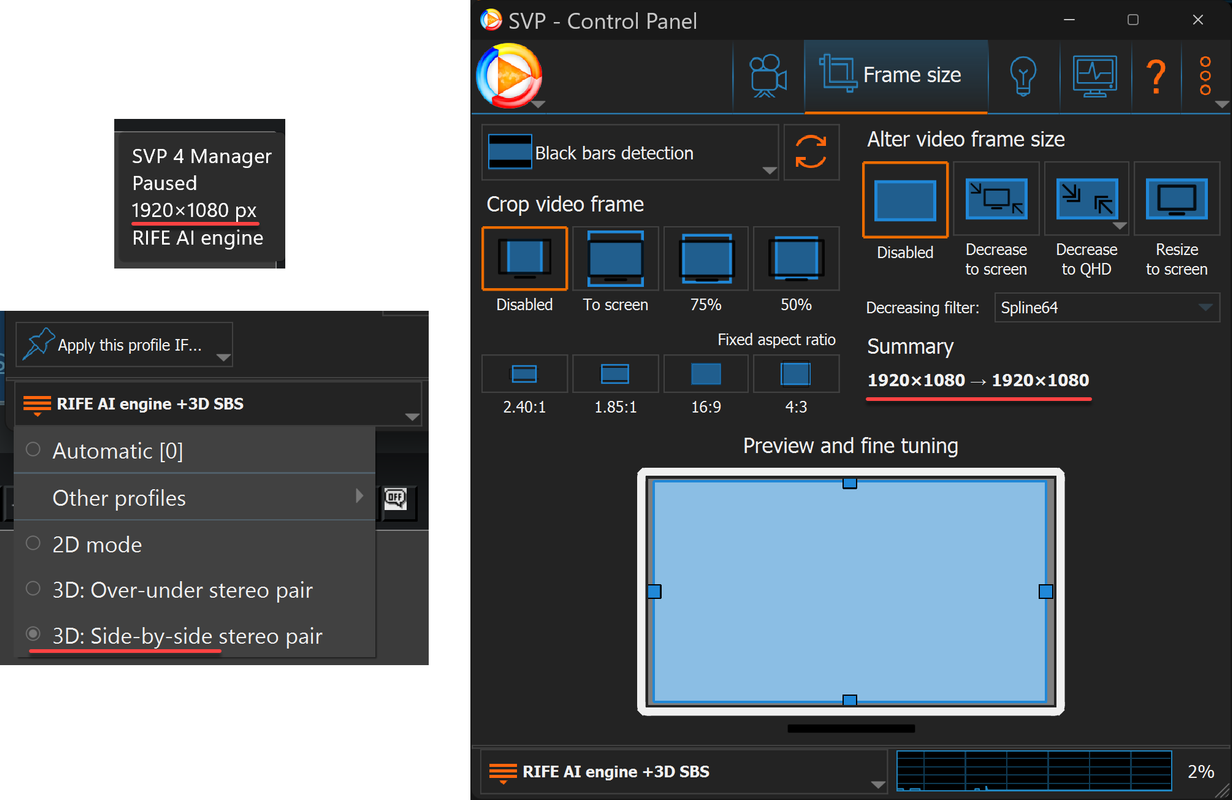Click the Paused status in tooltip
Image resolution: width=1232 pixels, height=800 pixels.
[x=165, y=183]
